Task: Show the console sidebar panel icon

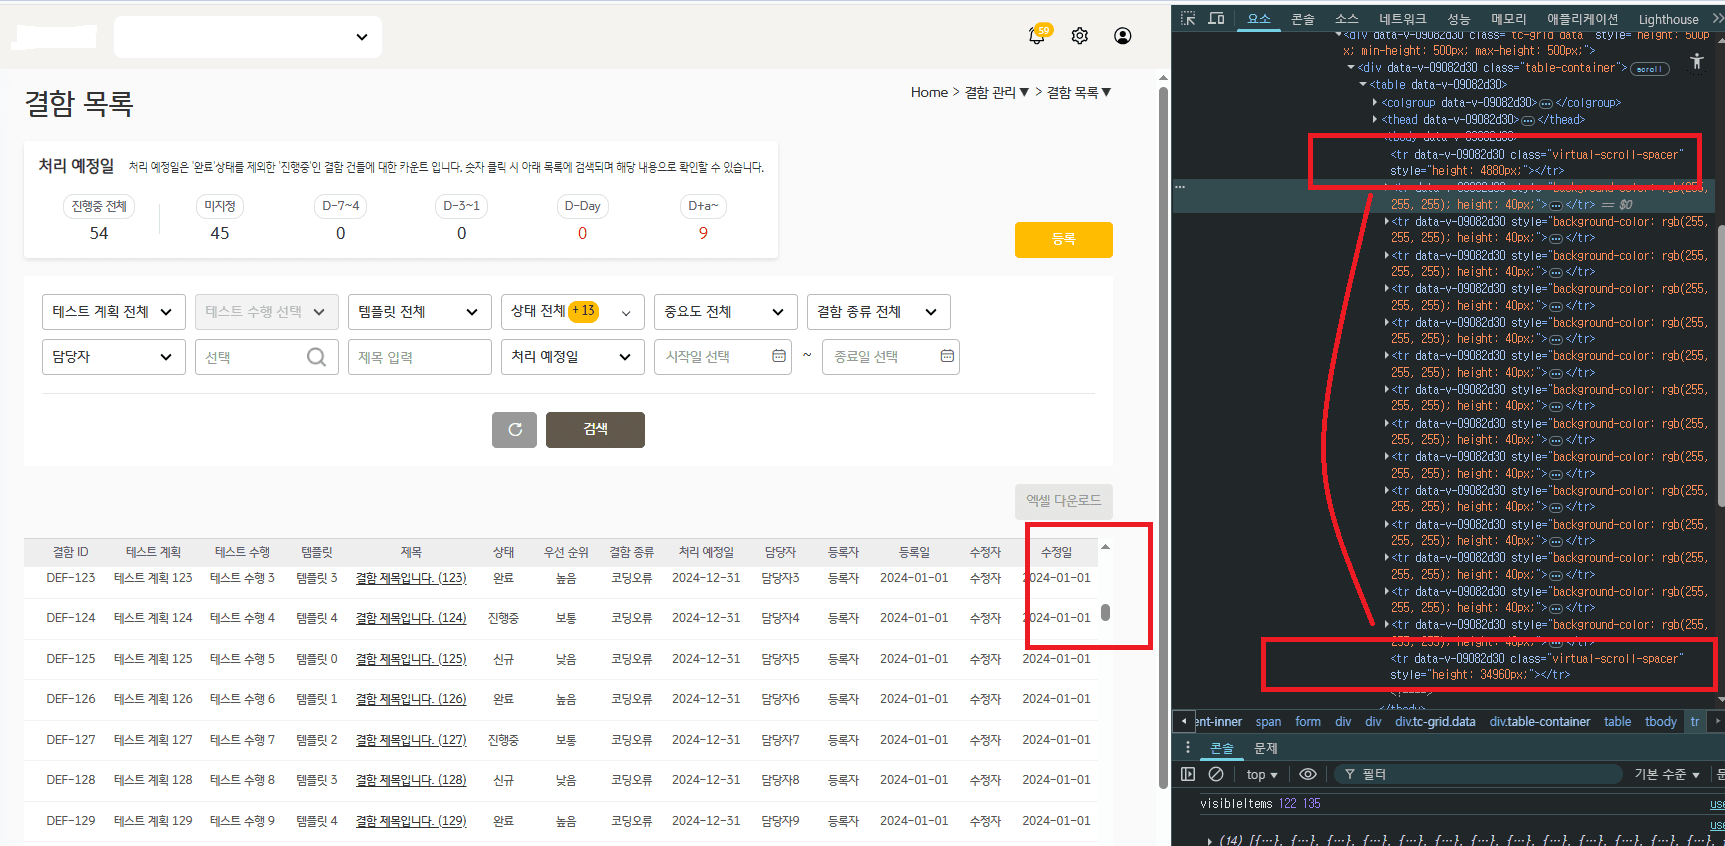Action: [x=1188, y=774]
